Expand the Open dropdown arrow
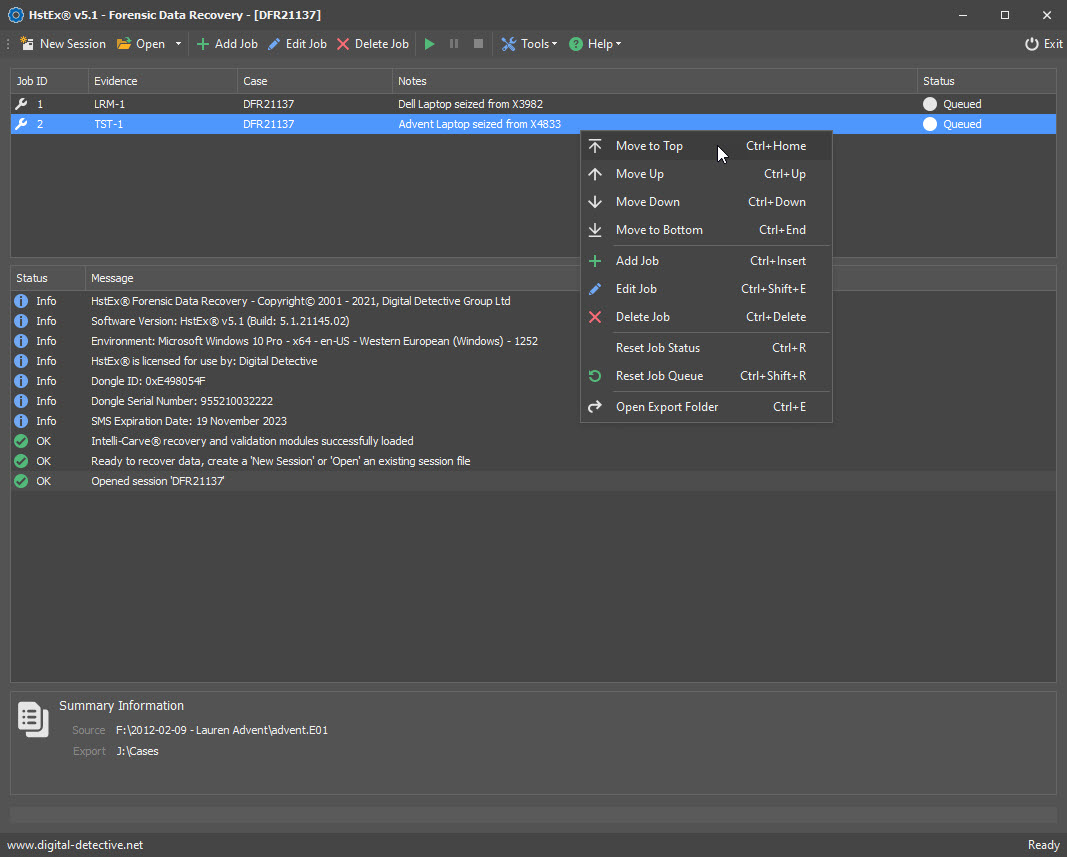The height and width of the screenshot is (857, 1067). coord(178,44)
